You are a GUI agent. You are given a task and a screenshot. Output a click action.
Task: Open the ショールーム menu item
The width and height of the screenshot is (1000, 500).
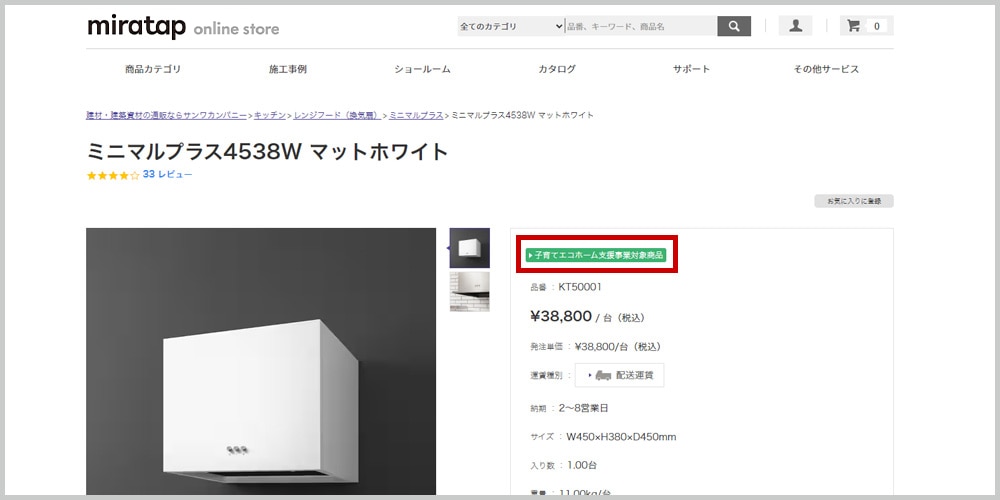(x=422, y=69)
